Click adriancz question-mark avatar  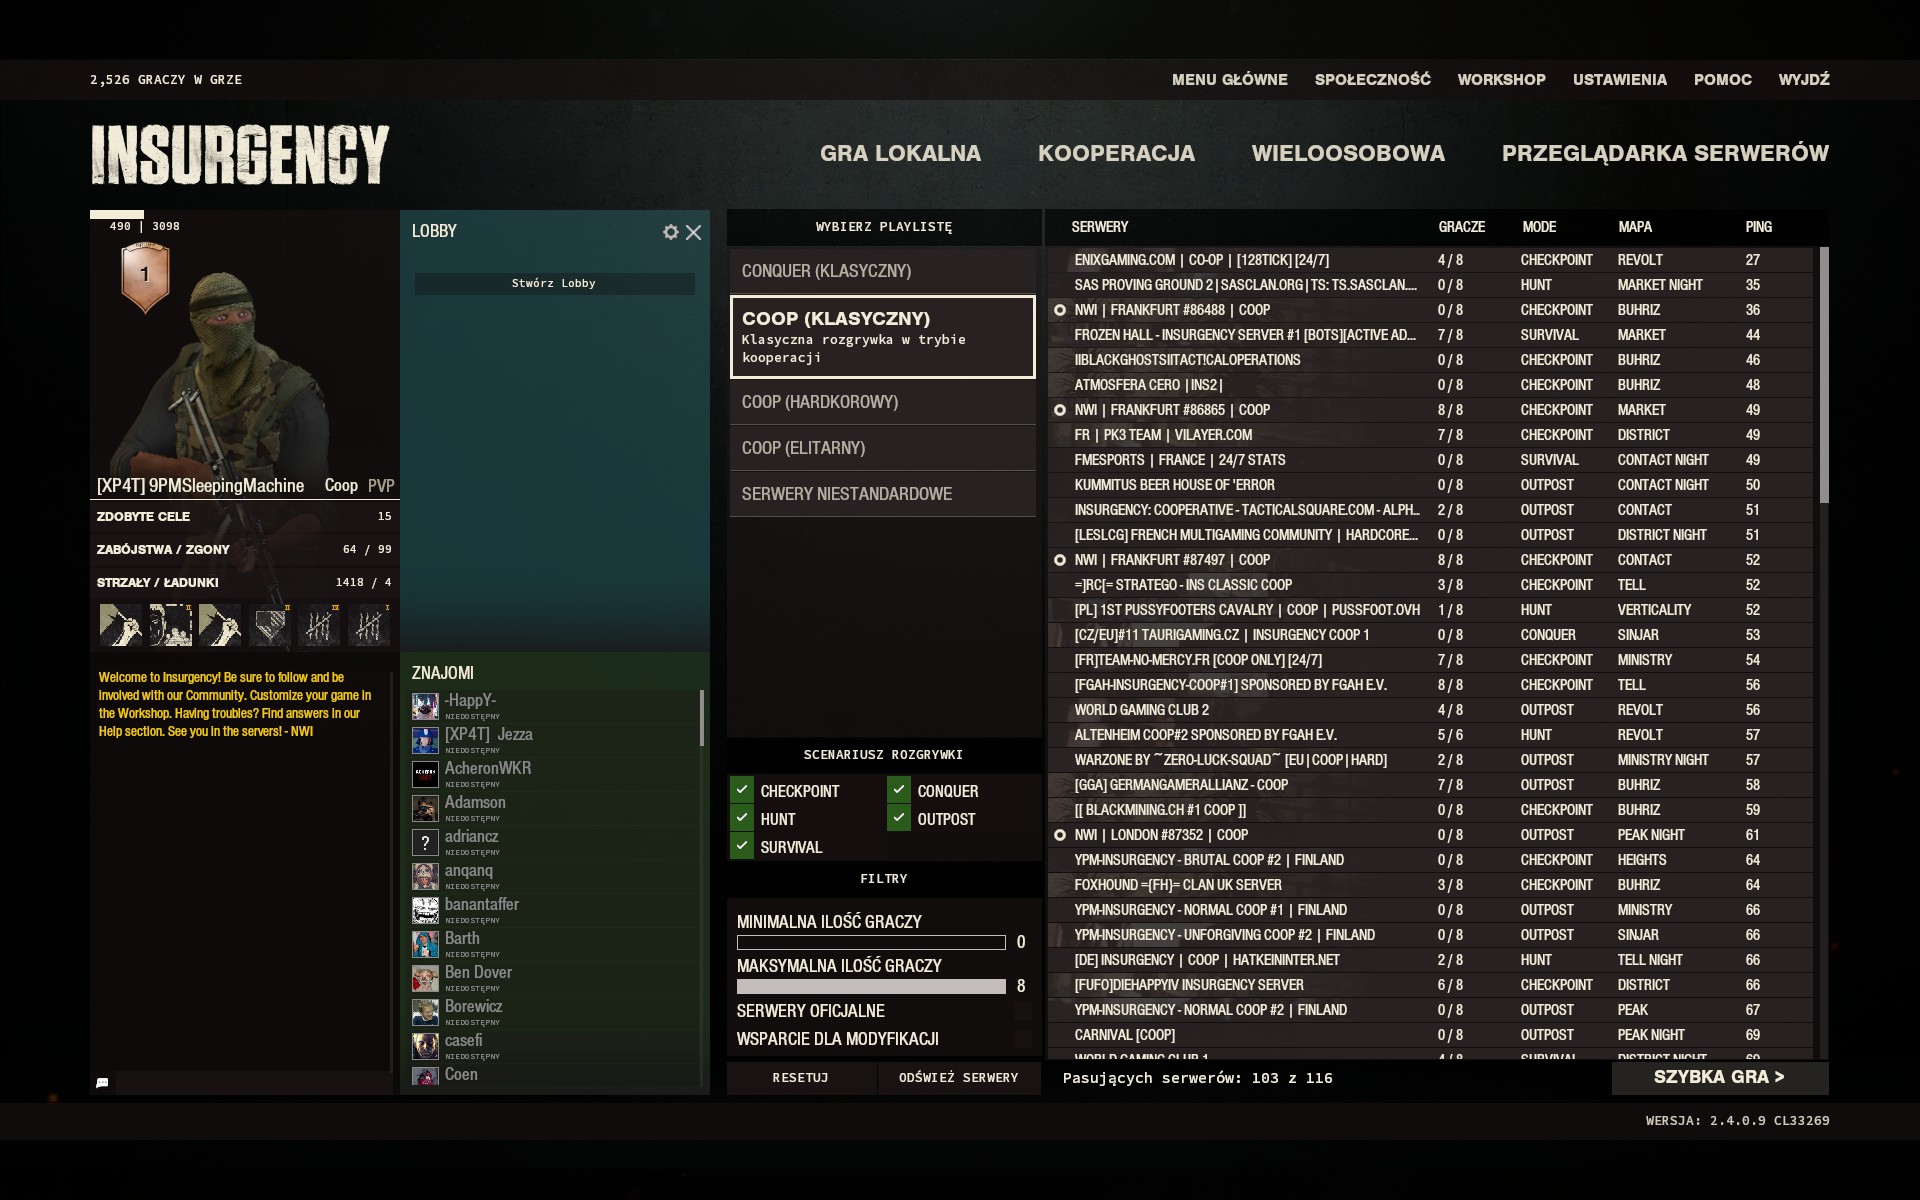tap(425, 842)
